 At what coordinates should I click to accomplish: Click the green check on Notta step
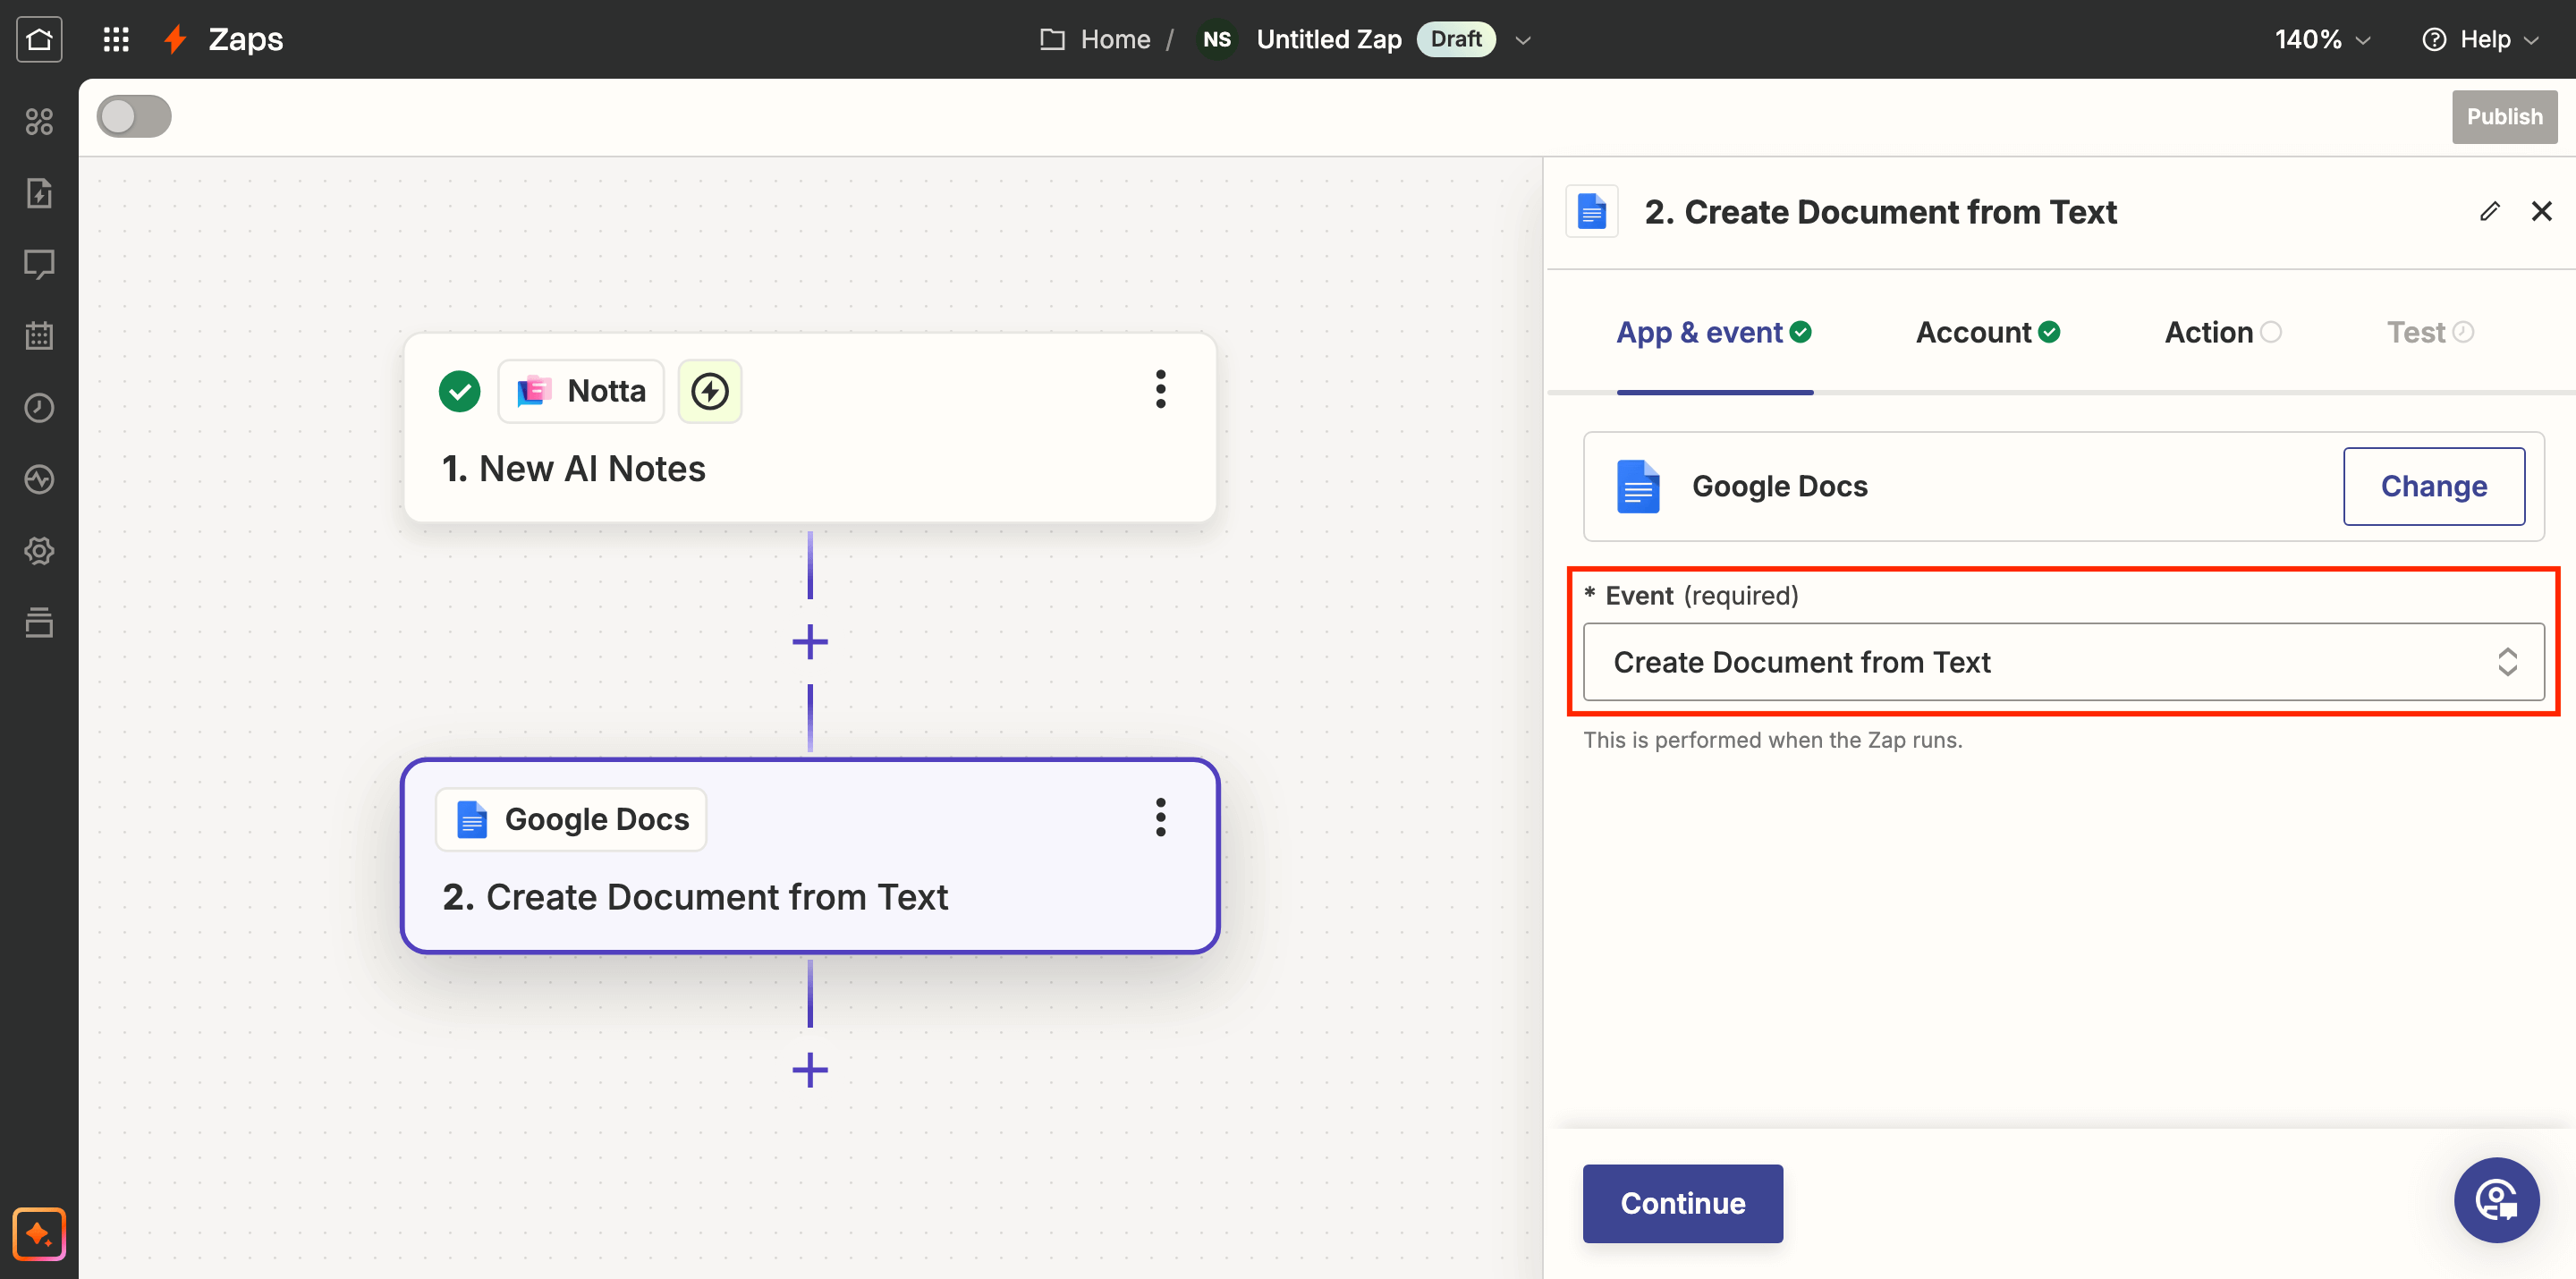(460, 391)
